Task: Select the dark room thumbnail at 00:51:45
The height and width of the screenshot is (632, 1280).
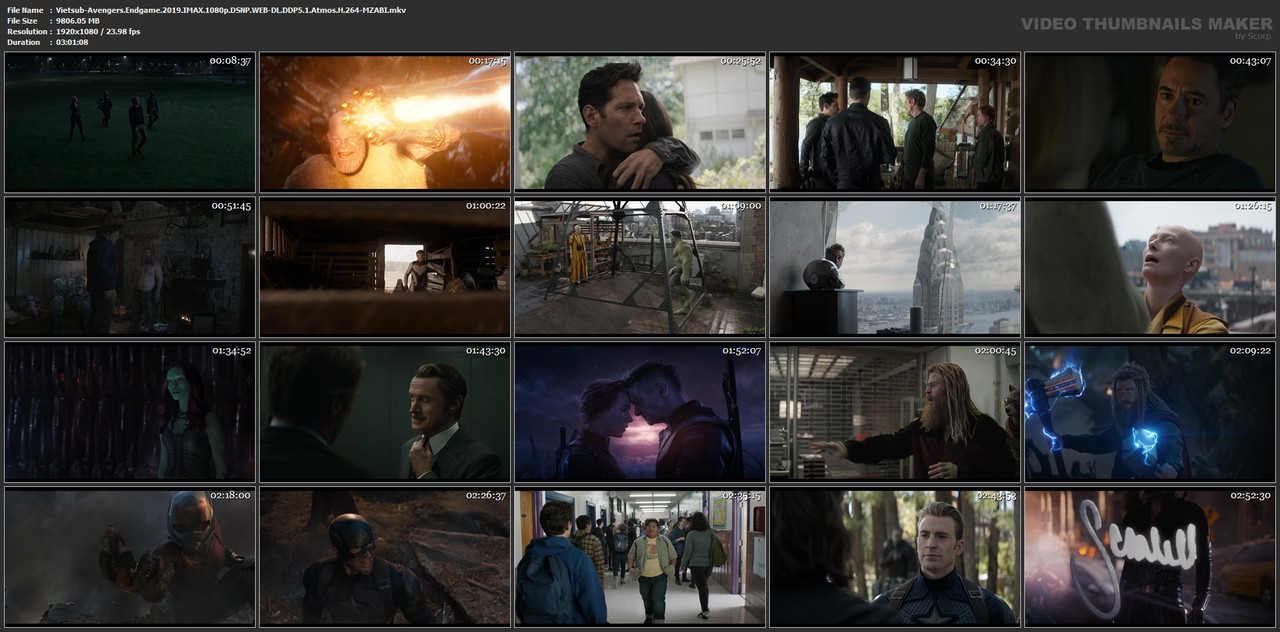Action: tap(130, 267)
